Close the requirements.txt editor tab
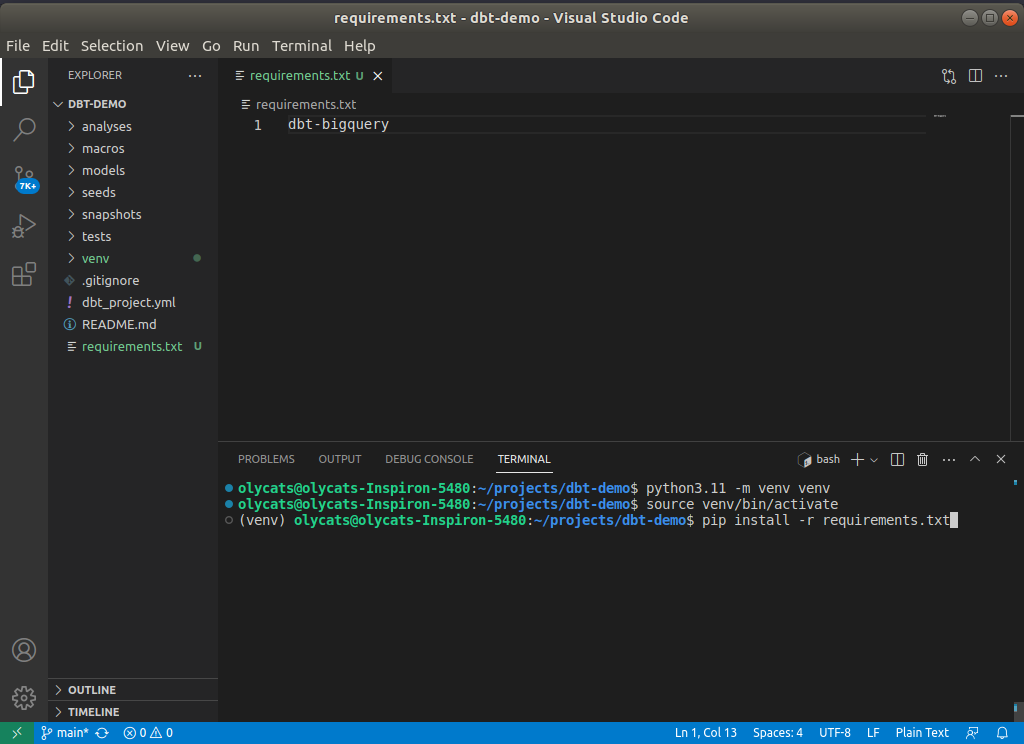 point(377,76)
